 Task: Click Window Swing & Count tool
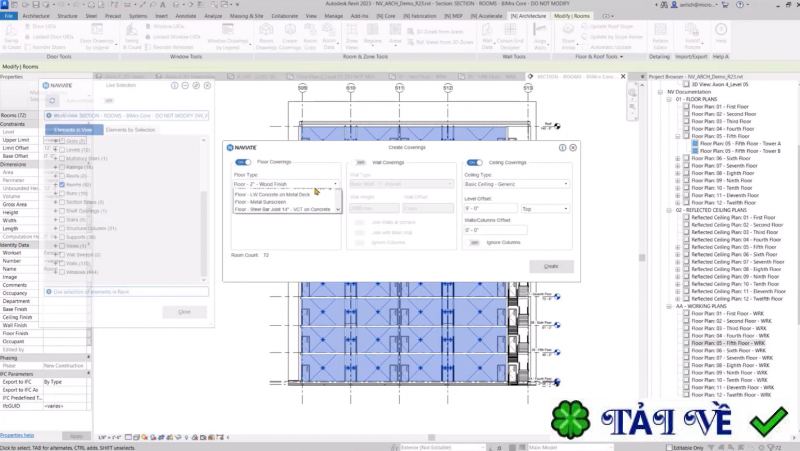[132, 36]
